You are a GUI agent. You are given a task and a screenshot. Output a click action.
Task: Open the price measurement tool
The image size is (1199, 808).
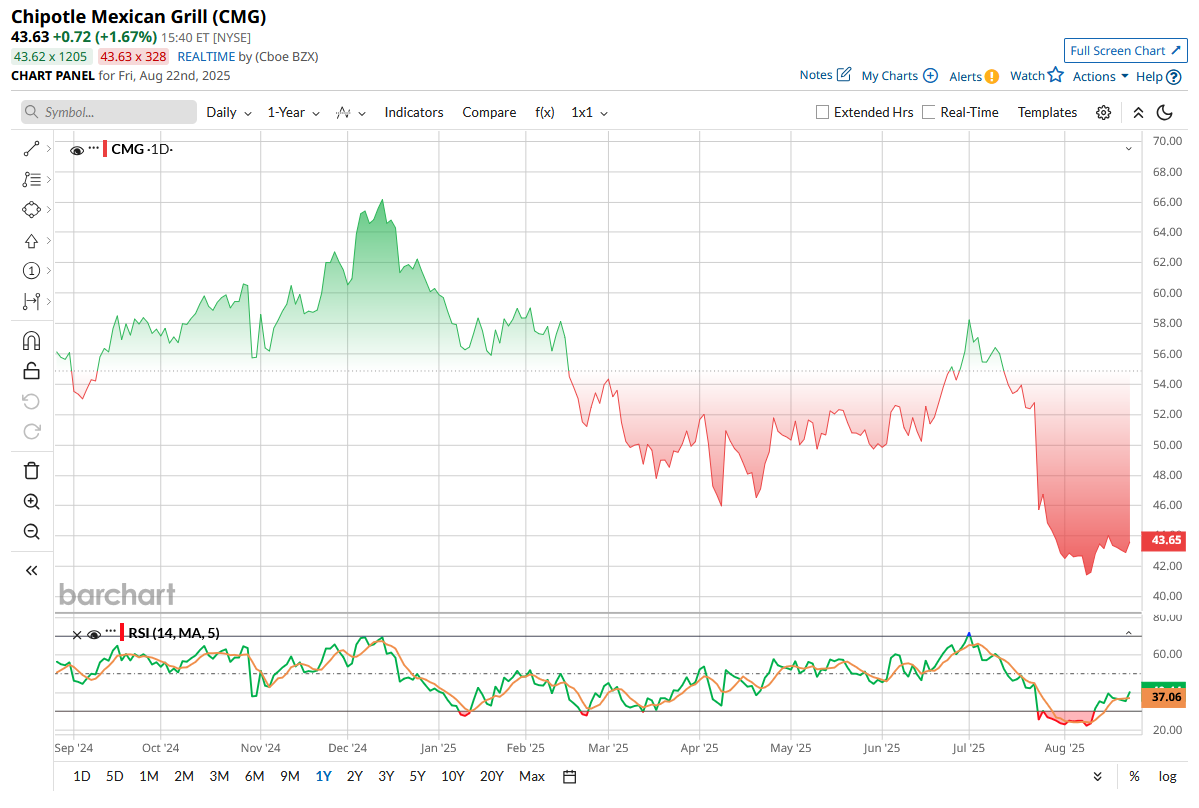pyautogui.click(x=31, y=301)
